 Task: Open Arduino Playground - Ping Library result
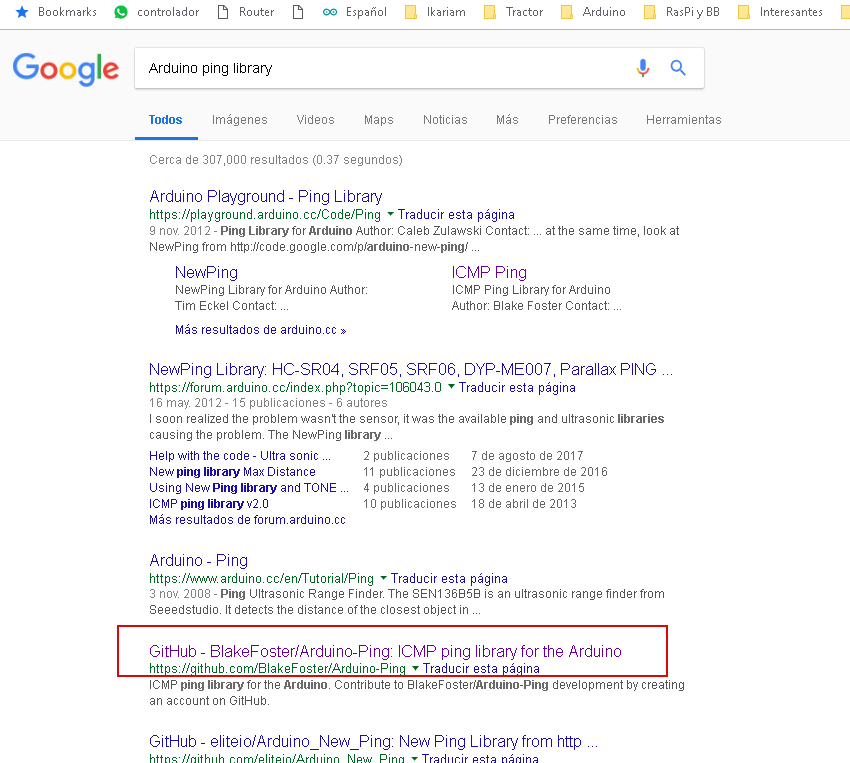(266, 196)
